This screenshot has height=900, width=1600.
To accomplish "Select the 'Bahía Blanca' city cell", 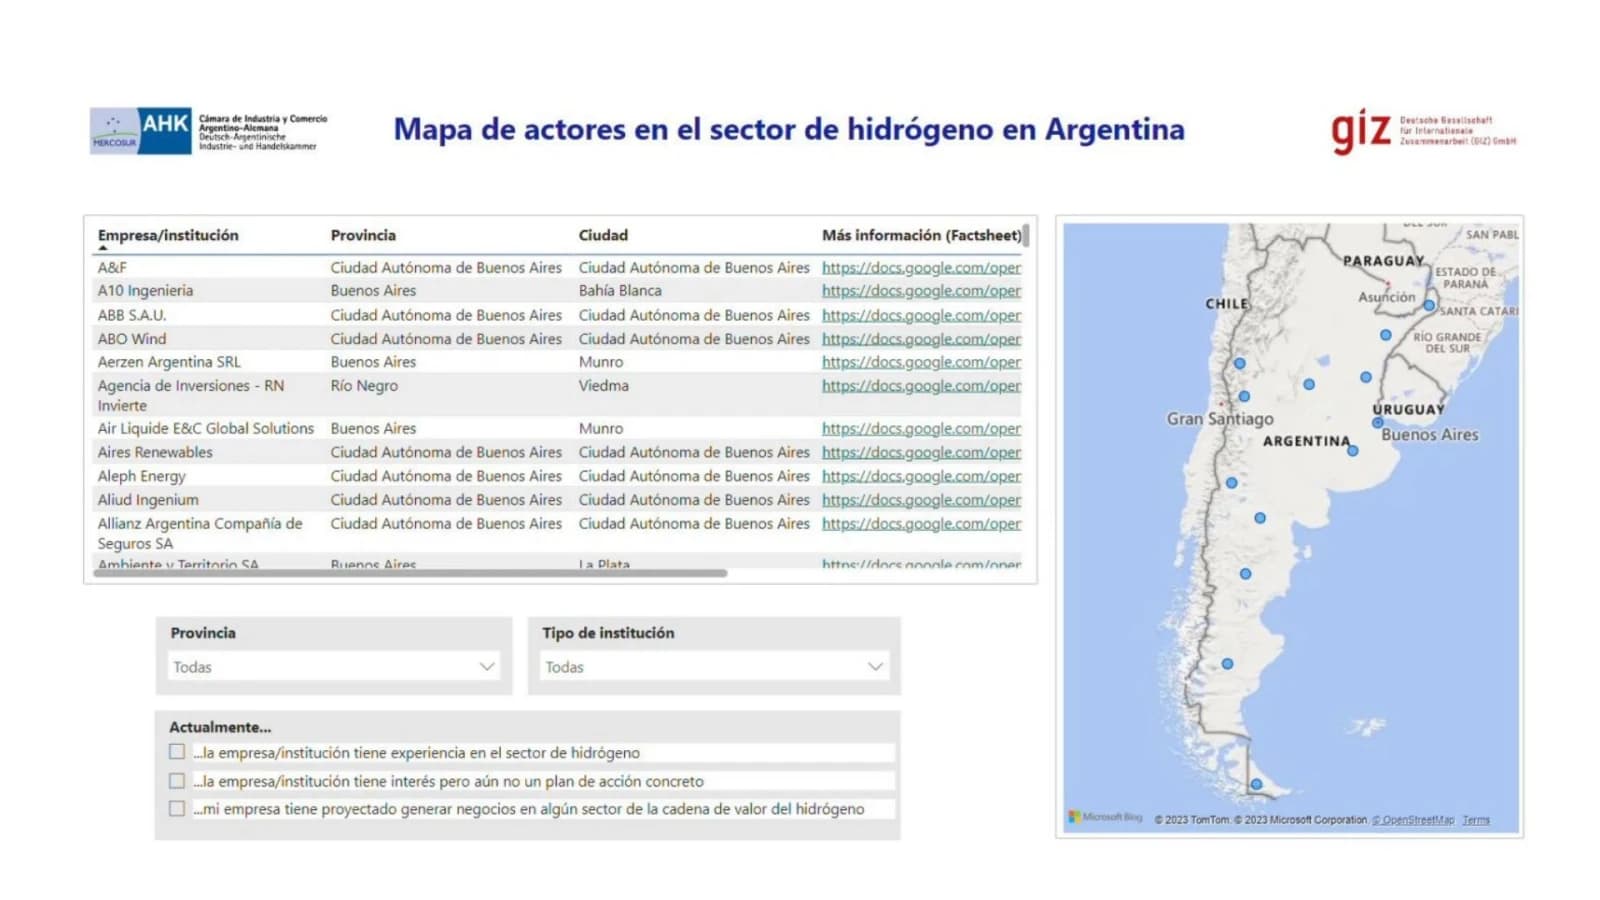I will tap(620, 290).
